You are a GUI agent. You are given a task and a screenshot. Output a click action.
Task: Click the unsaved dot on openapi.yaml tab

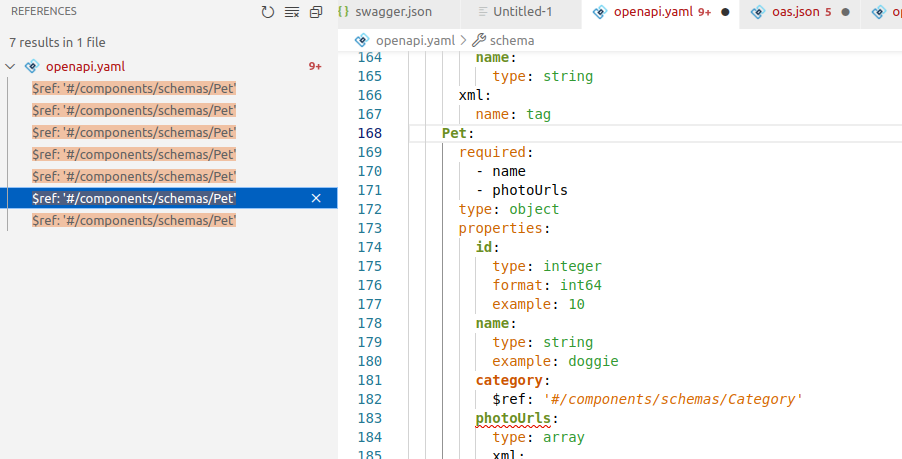724,12
